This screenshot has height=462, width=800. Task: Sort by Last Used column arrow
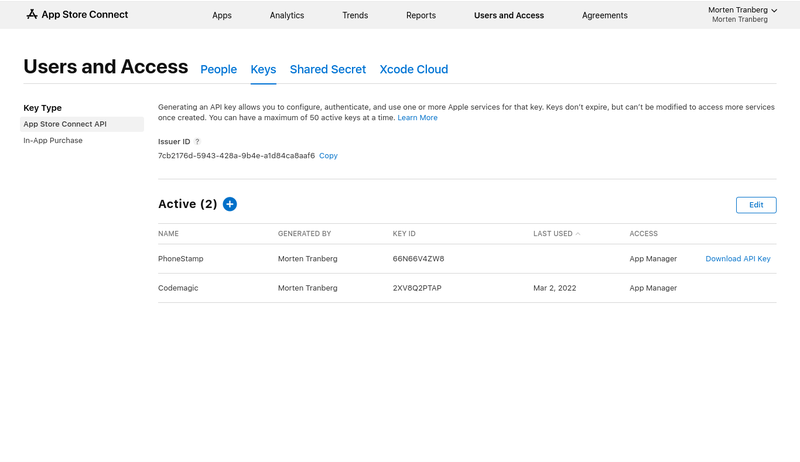pos(578,234)
